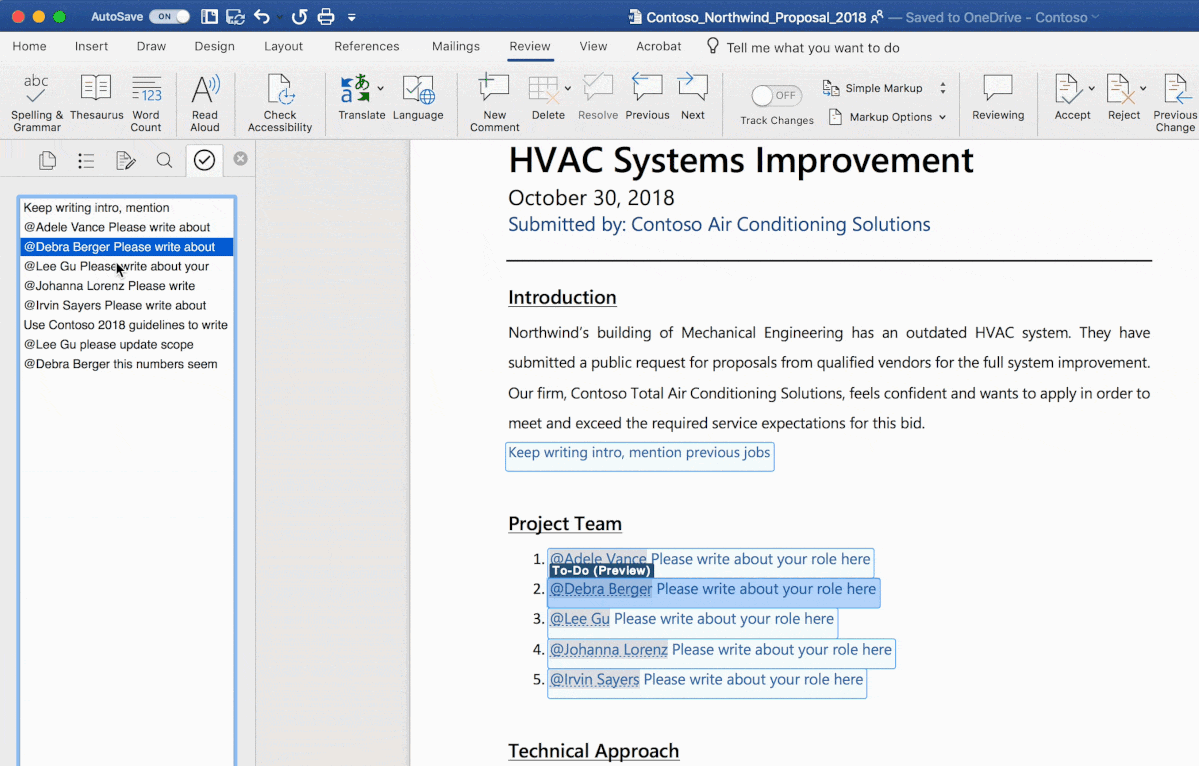
Task: Open the Mailings tab
Action: (x=456, y=46)
